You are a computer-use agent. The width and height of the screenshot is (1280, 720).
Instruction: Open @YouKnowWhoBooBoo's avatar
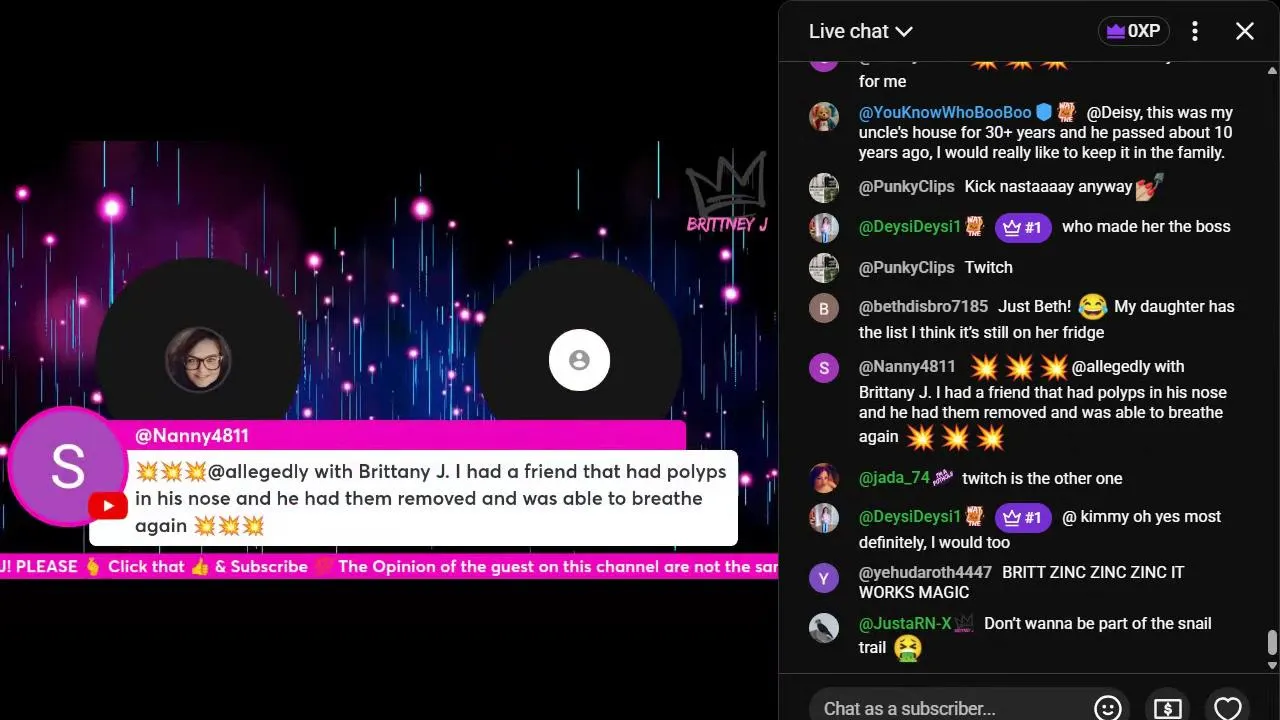pyautogui.click(x=824, y=116)
